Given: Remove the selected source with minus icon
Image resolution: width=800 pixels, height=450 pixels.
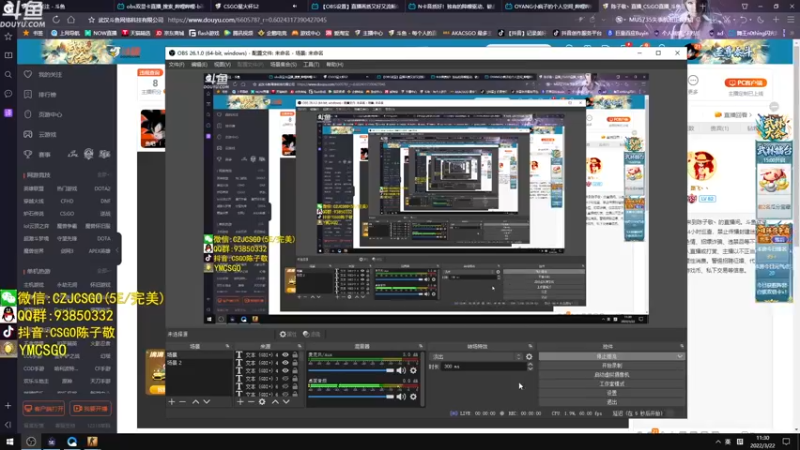Looking at the screenshot, I should pos(251,402).
